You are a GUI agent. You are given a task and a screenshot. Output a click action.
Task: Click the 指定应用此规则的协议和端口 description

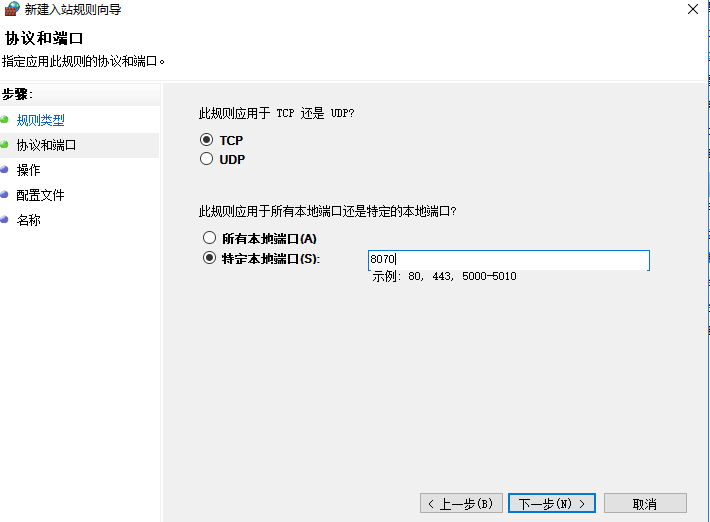pyautogui.click(x=83, y=61)
